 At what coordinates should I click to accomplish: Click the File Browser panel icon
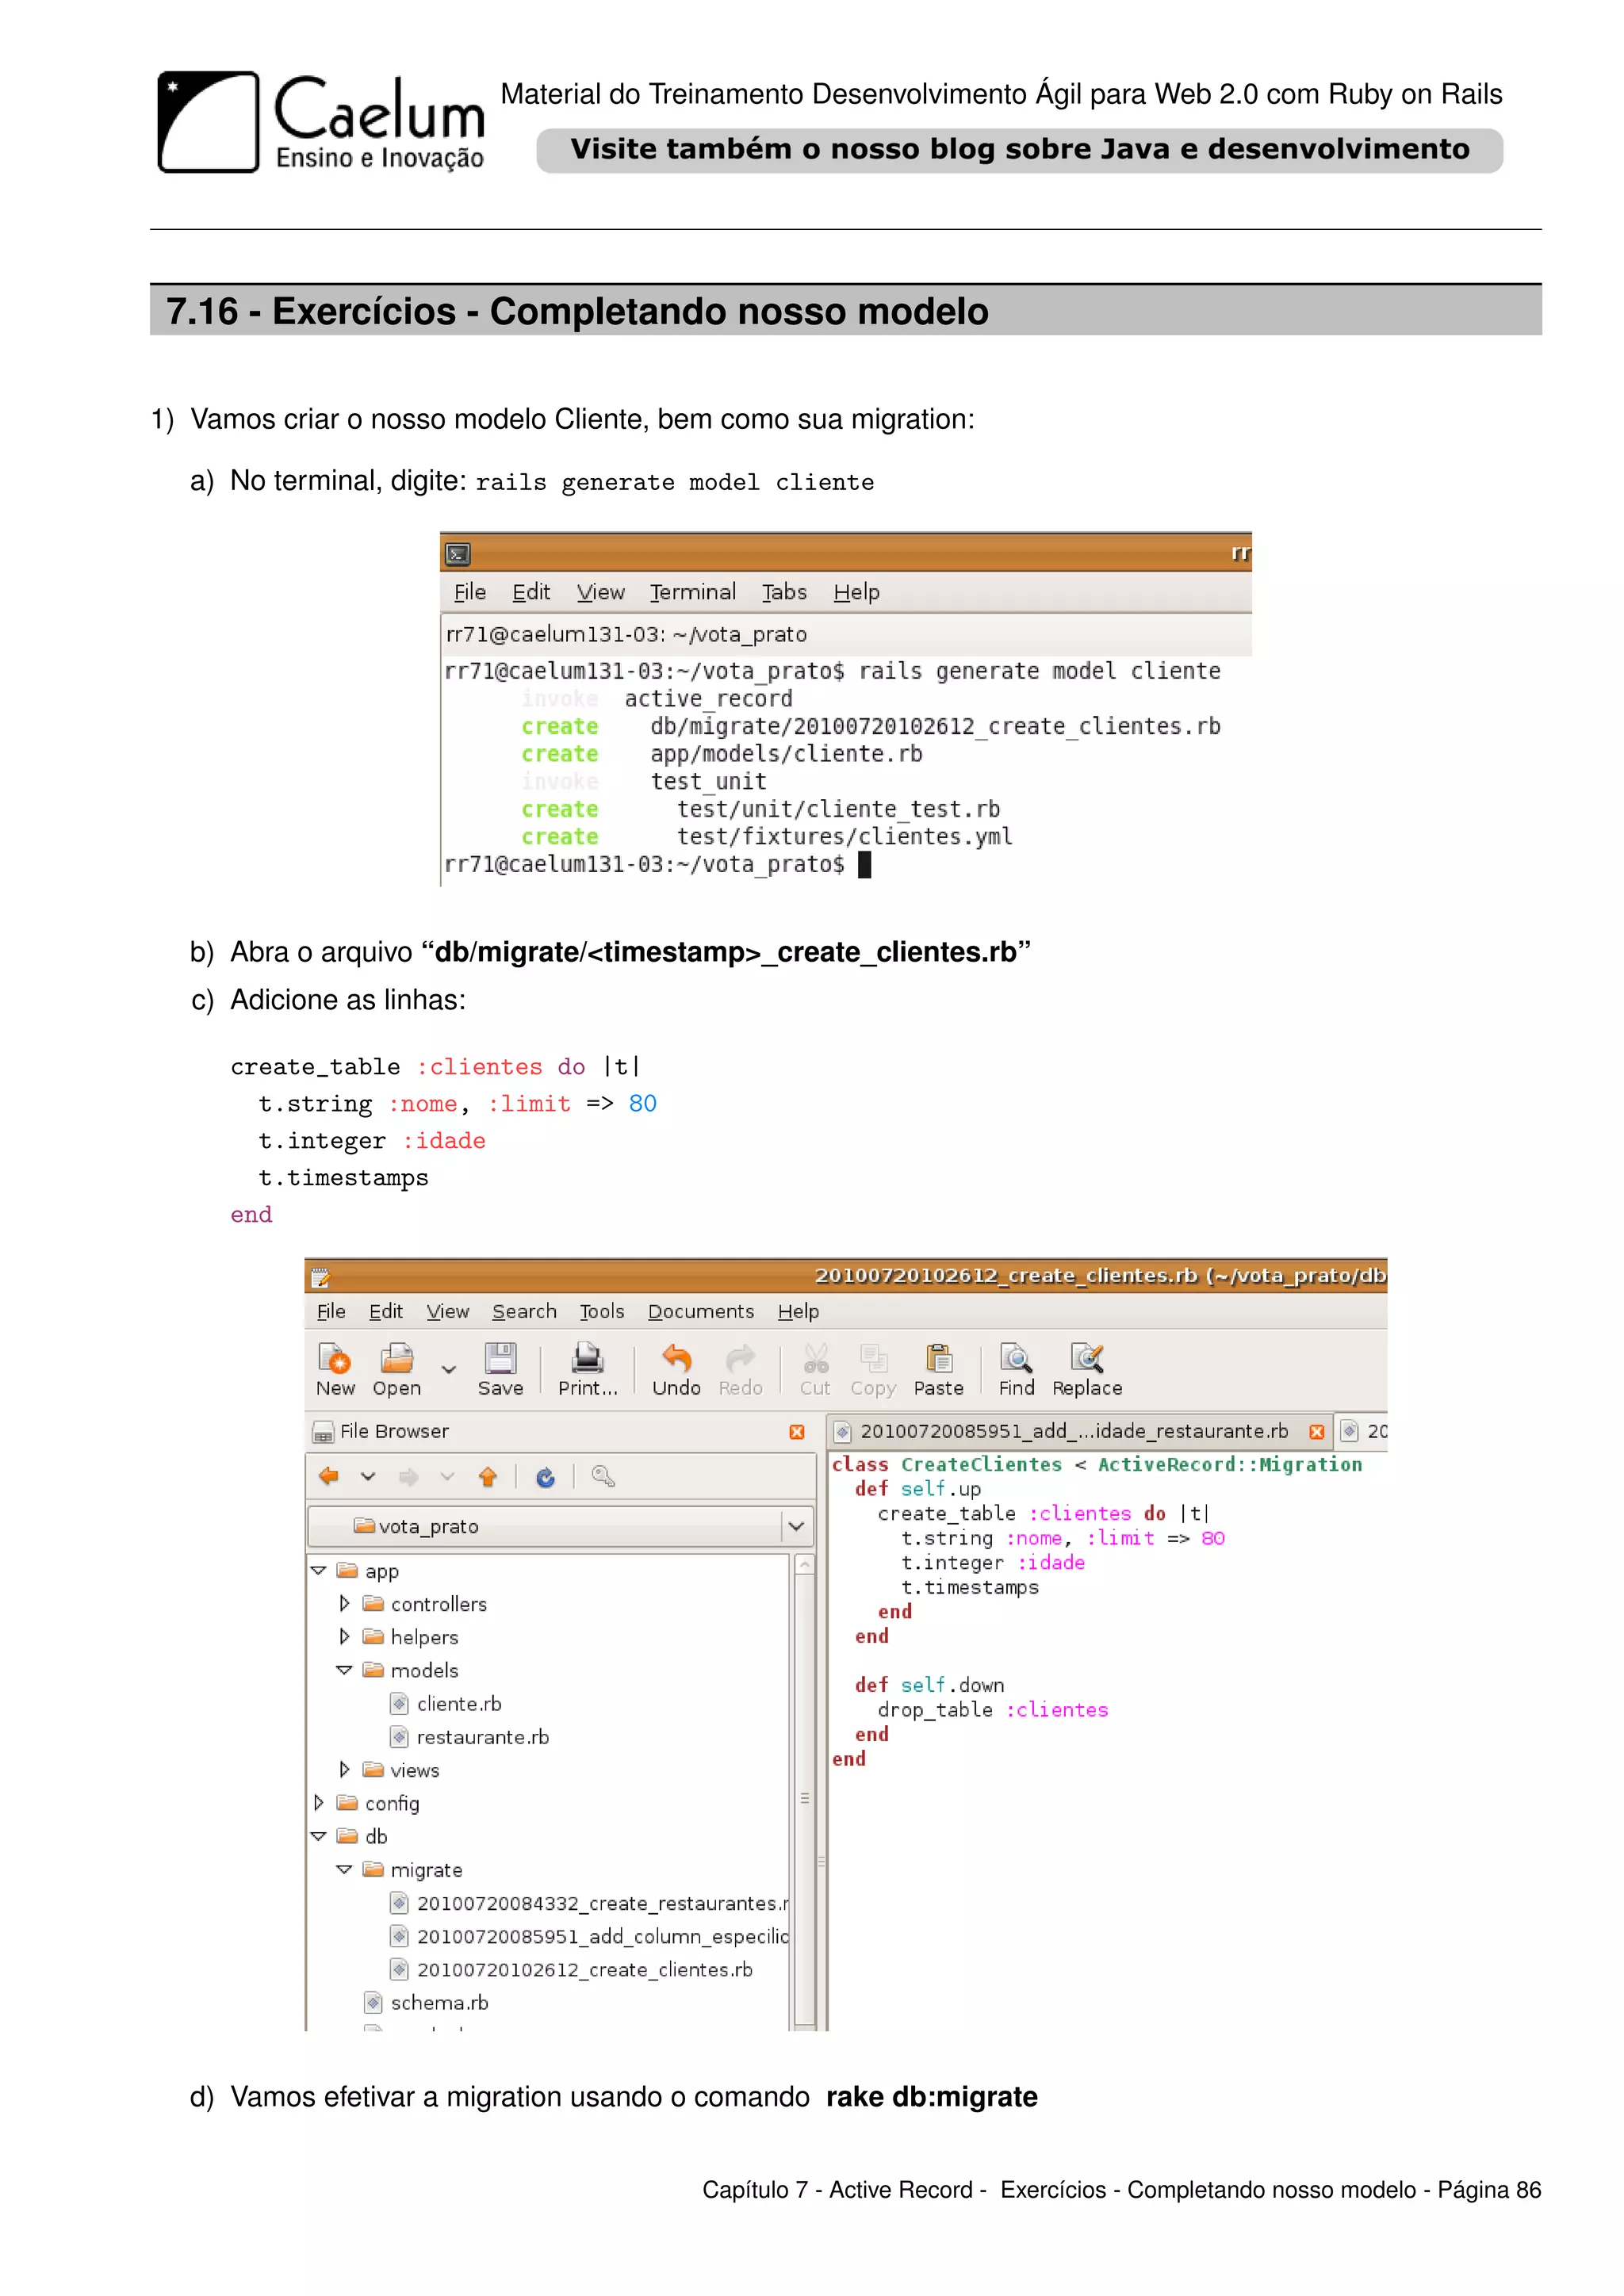tap(323, 1432)
